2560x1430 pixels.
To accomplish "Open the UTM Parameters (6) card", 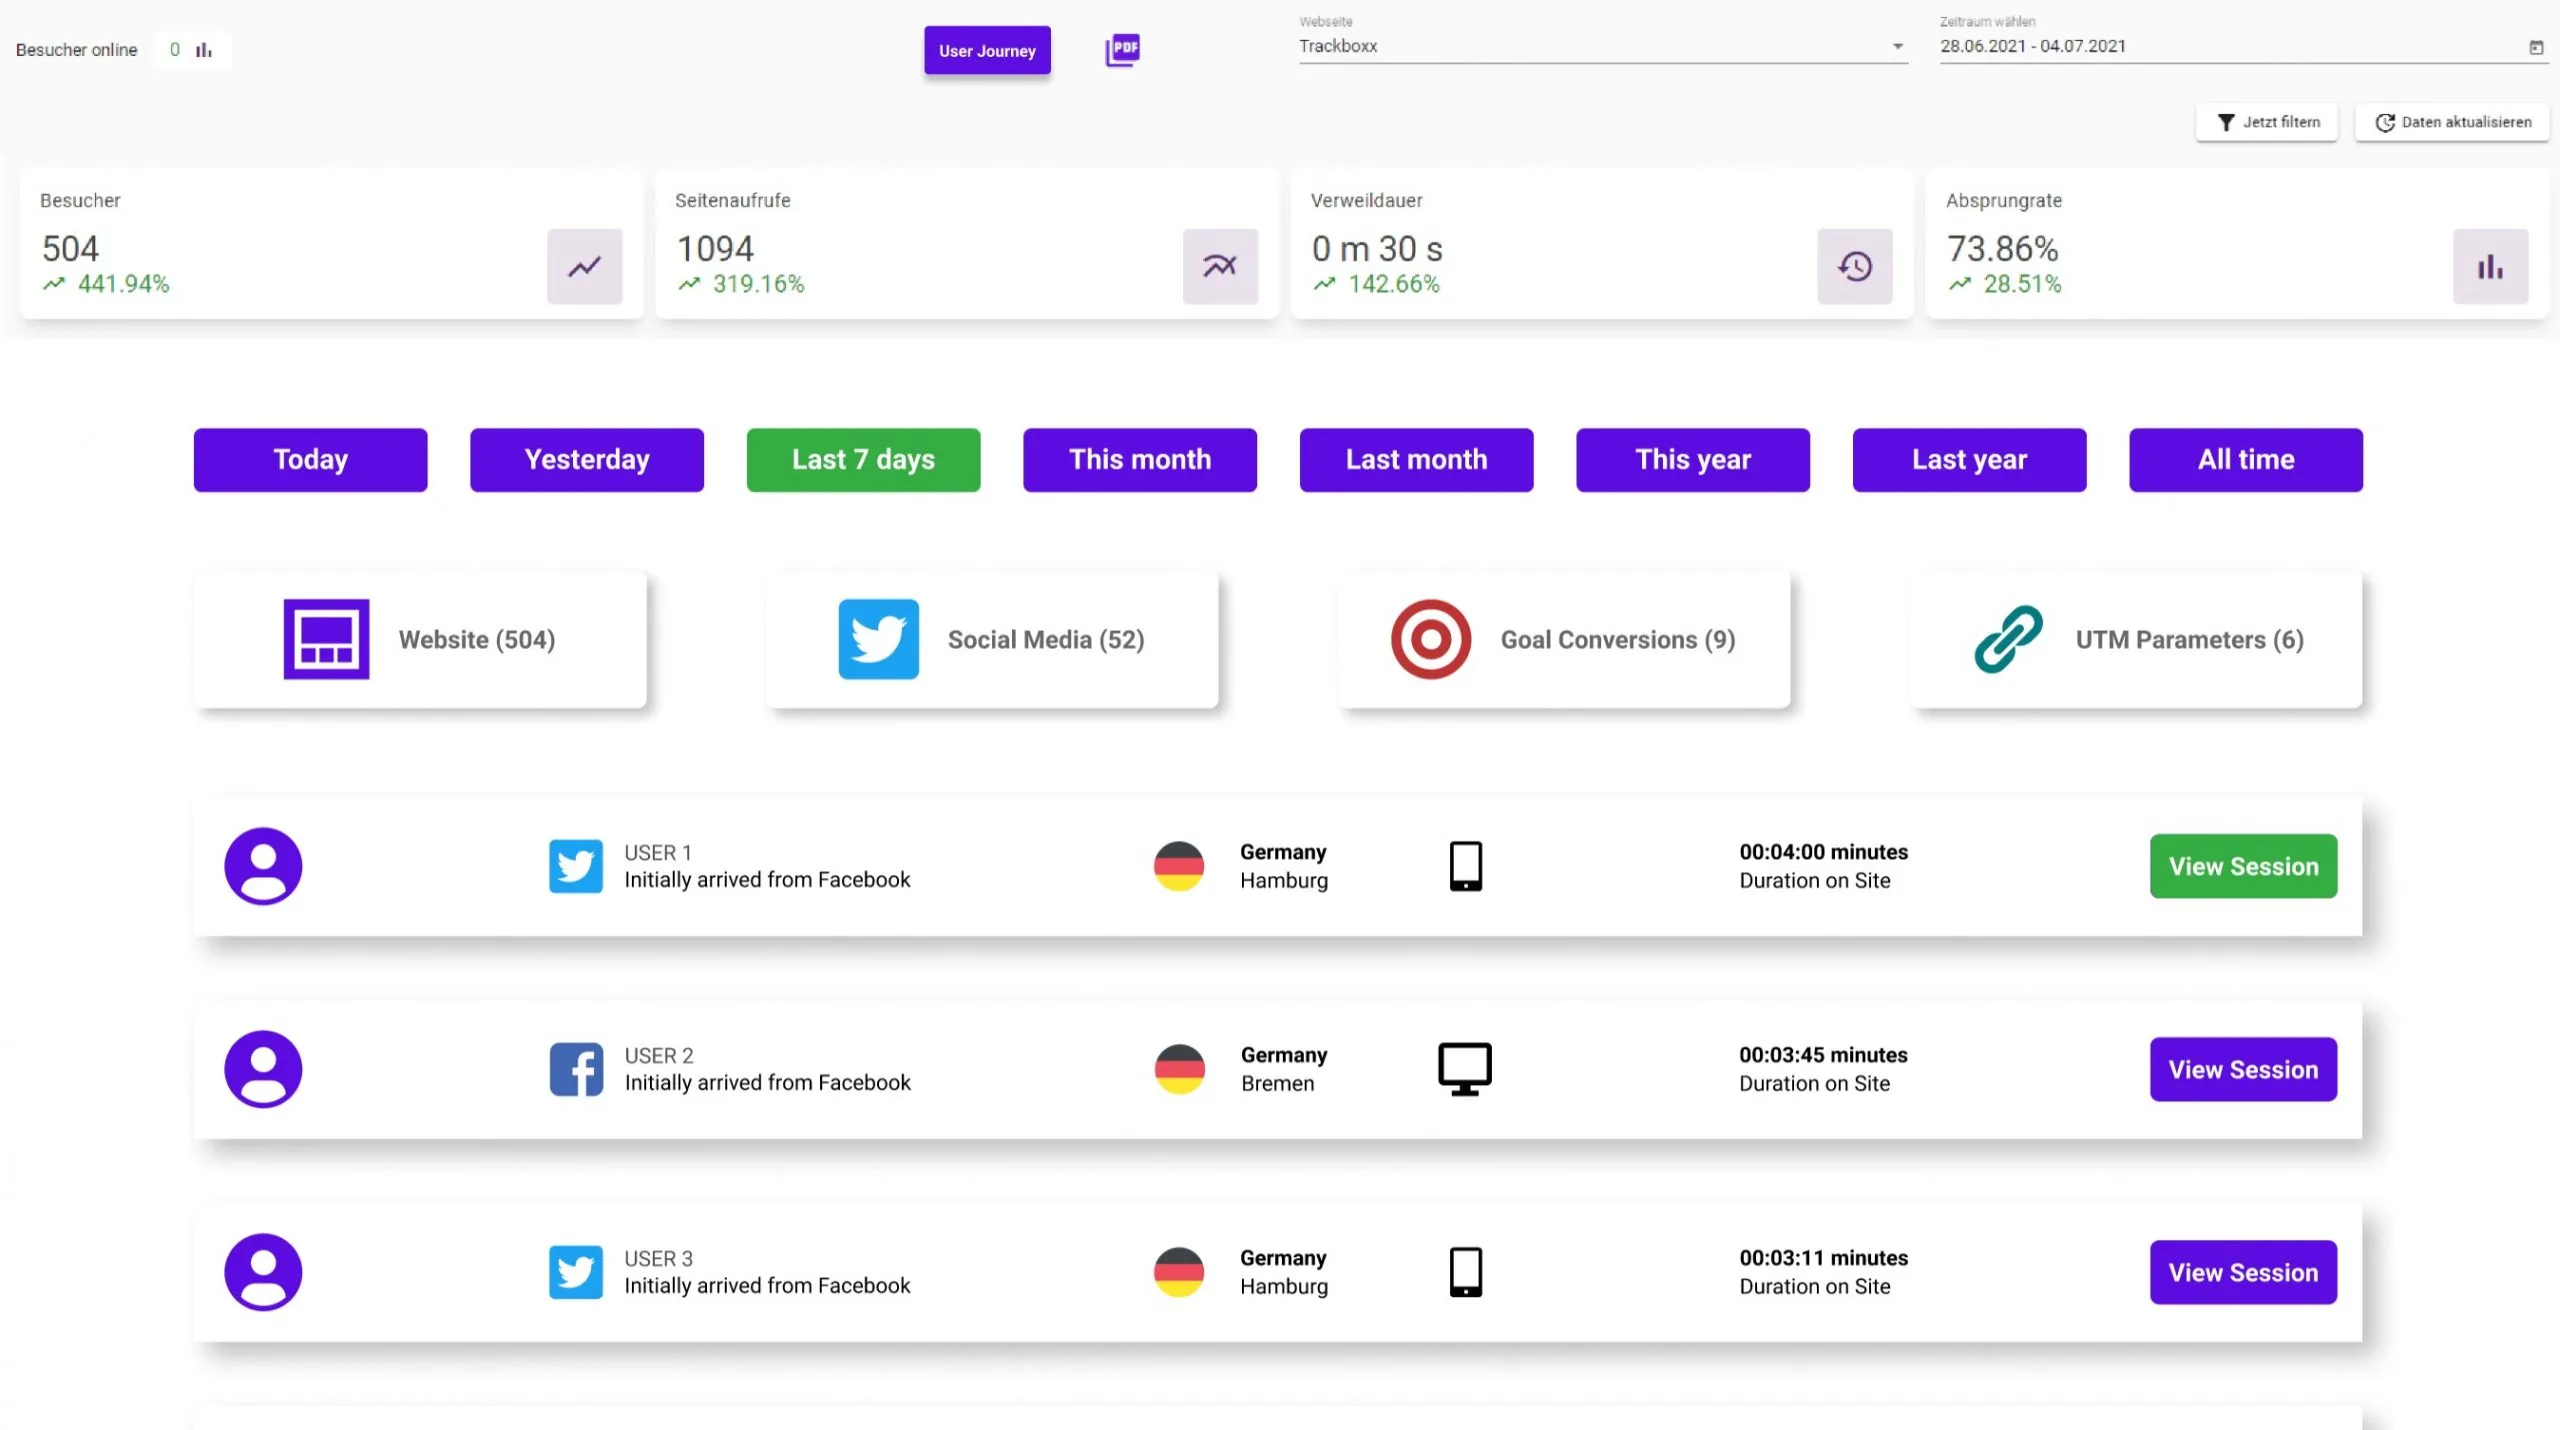I will pyautogui.click(x=2135, y=640).
